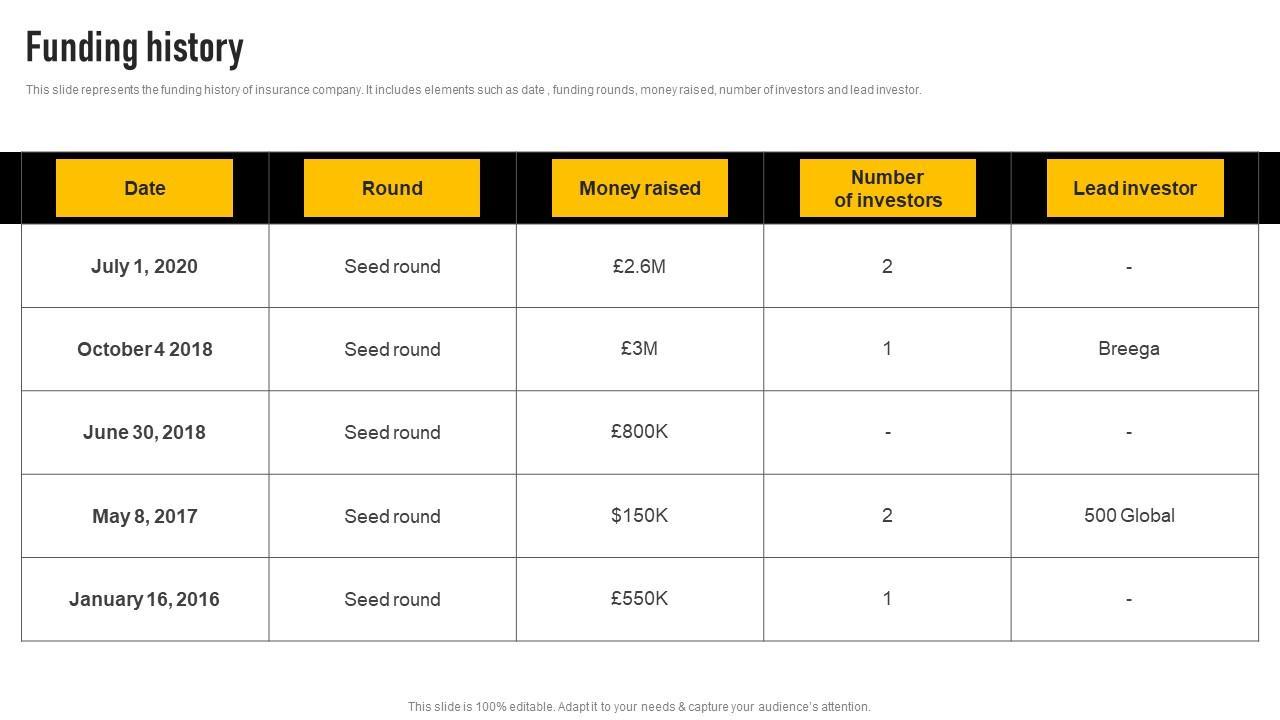
Task: Select the Number of investors header
Action: click(x=887, y=188)
